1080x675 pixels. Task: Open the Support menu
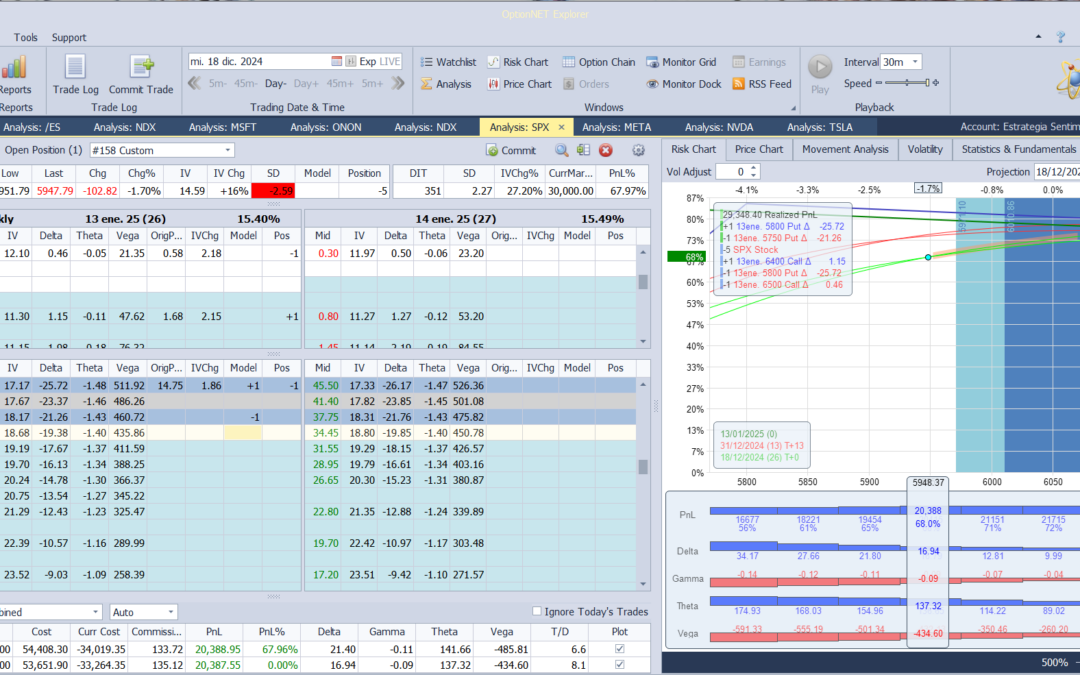coord(69,37)
